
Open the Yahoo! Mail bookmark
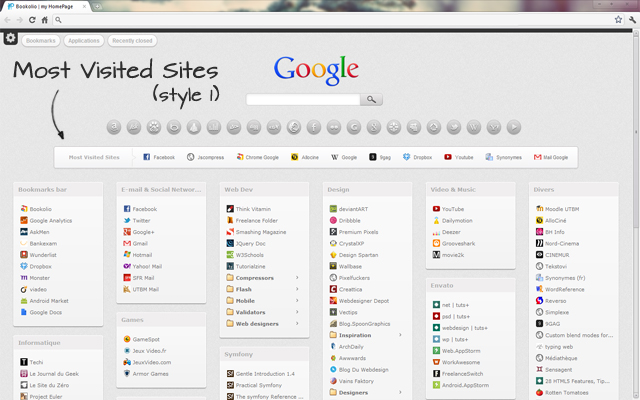point(142,266)
